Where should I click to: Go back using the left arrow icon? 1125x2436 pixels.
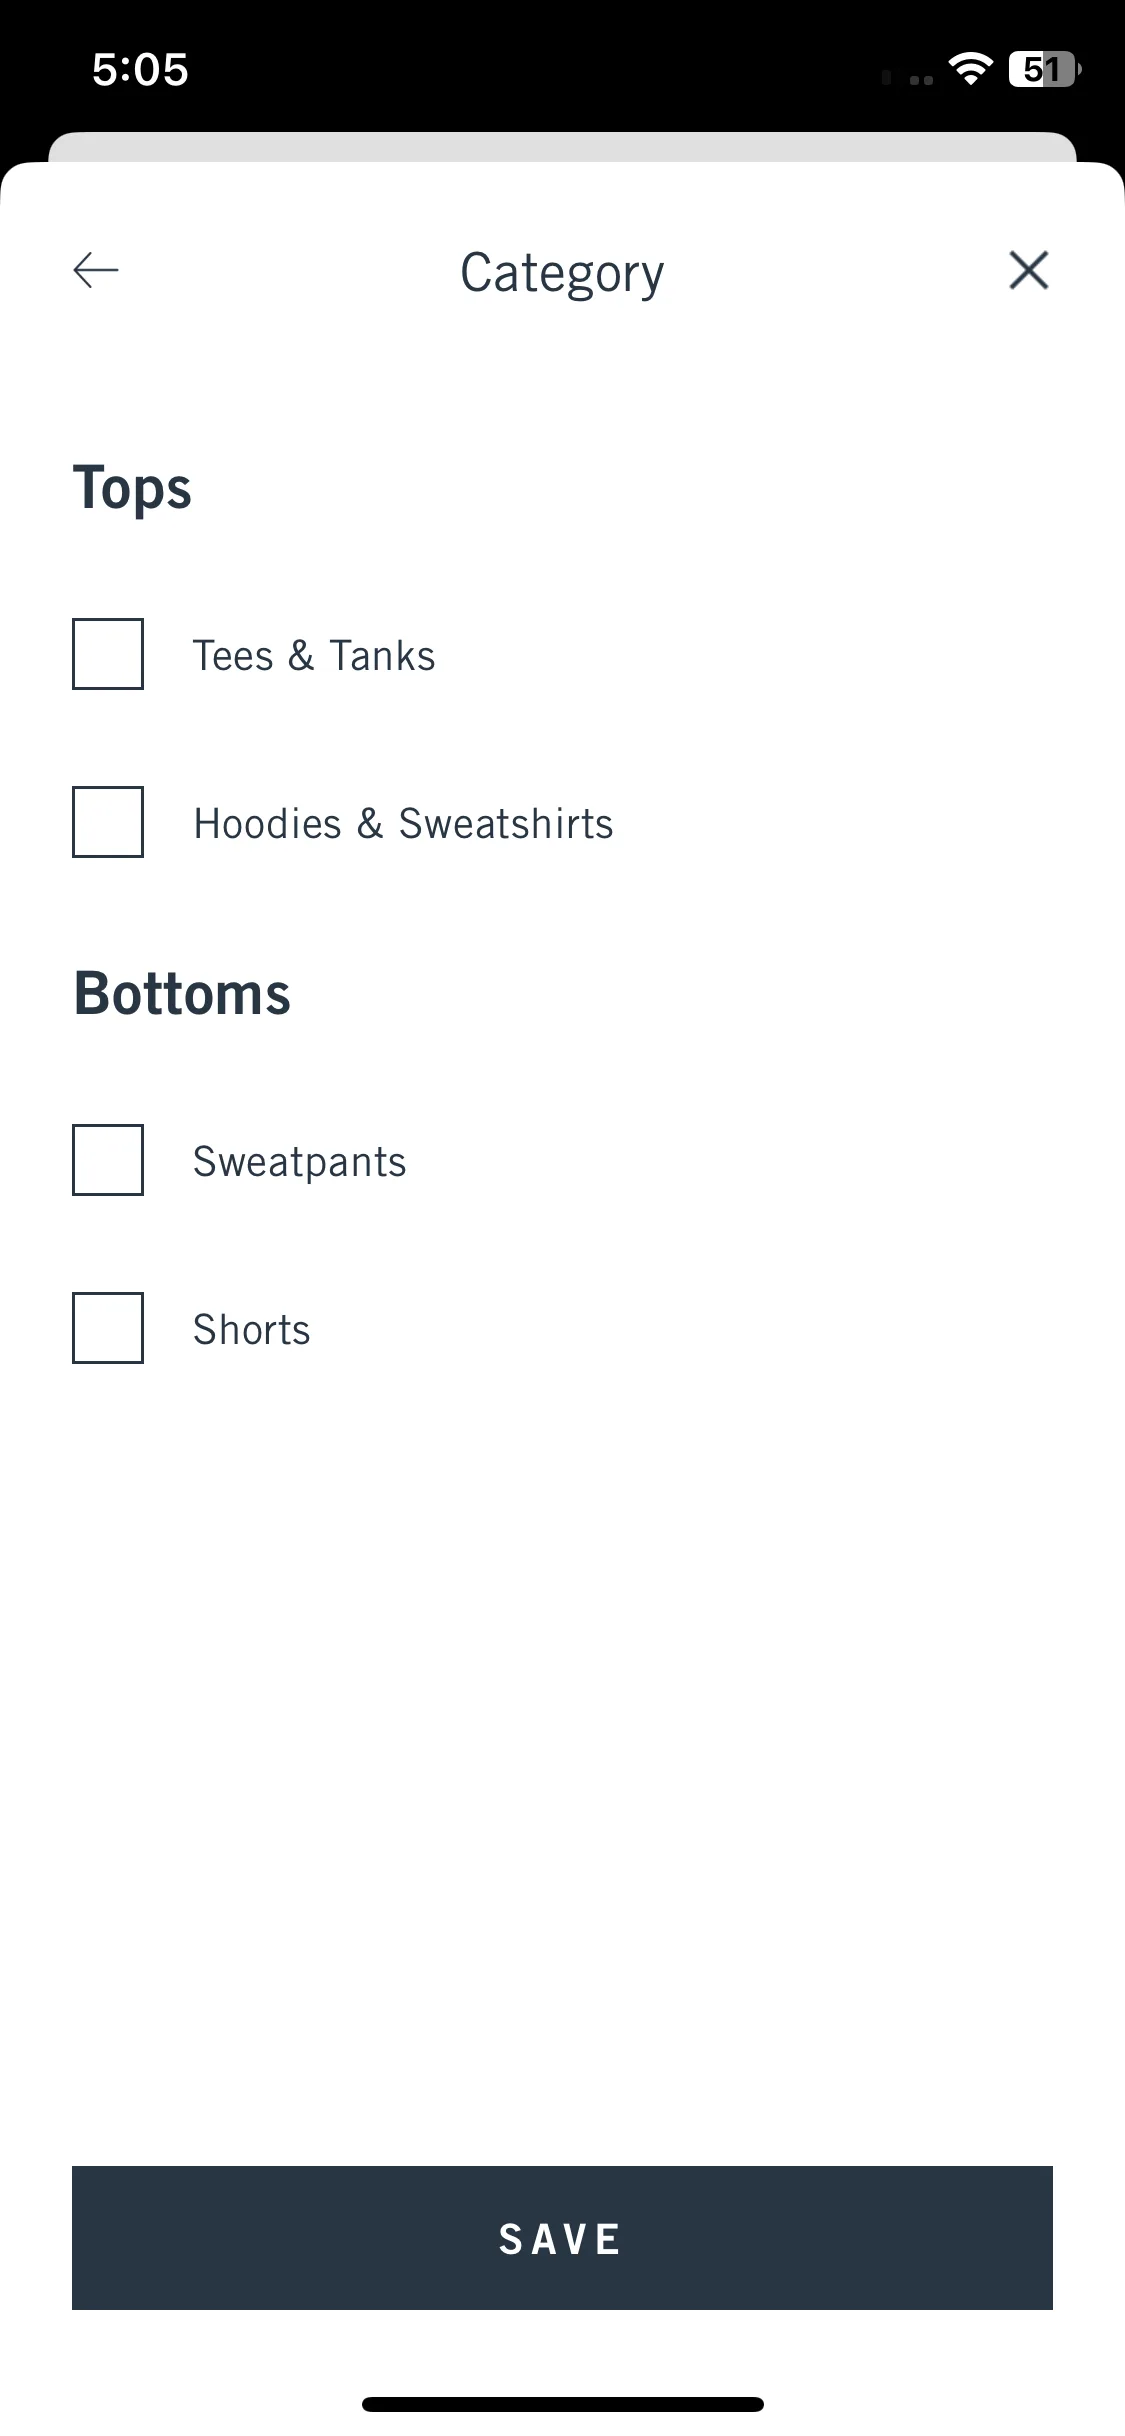96,270
